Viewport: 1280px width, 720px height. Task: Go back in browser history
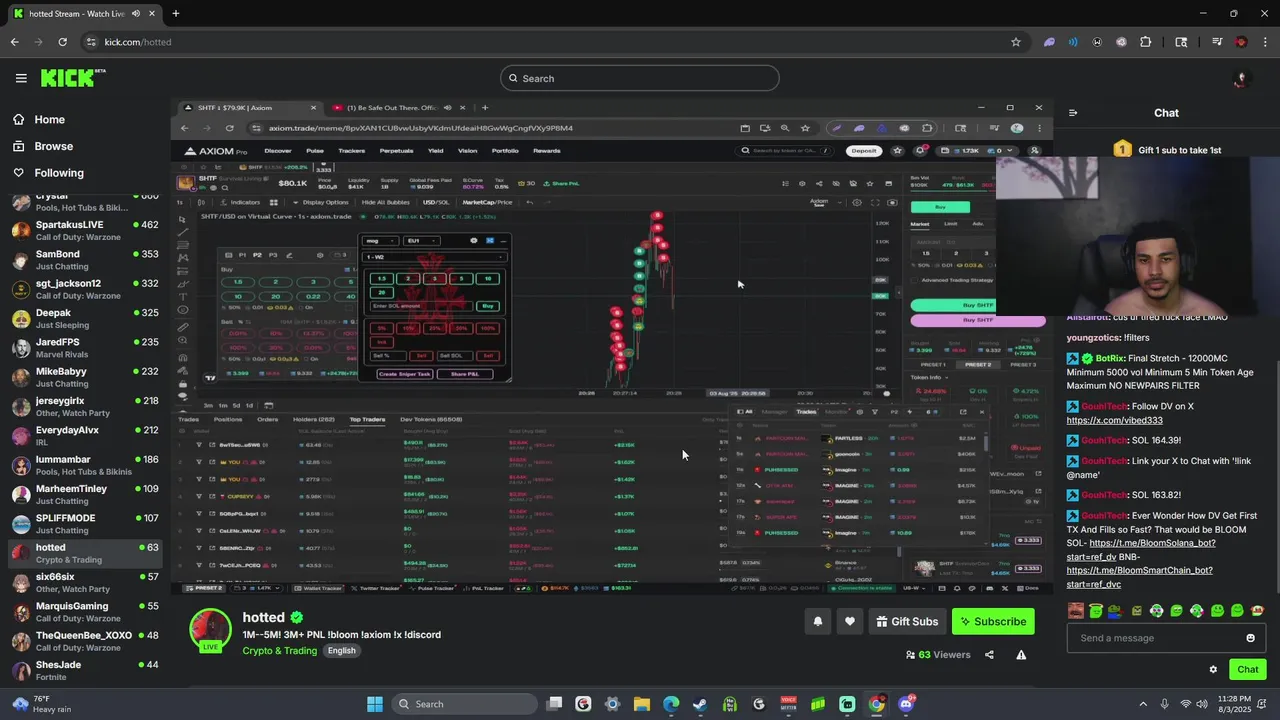[15, 42]
